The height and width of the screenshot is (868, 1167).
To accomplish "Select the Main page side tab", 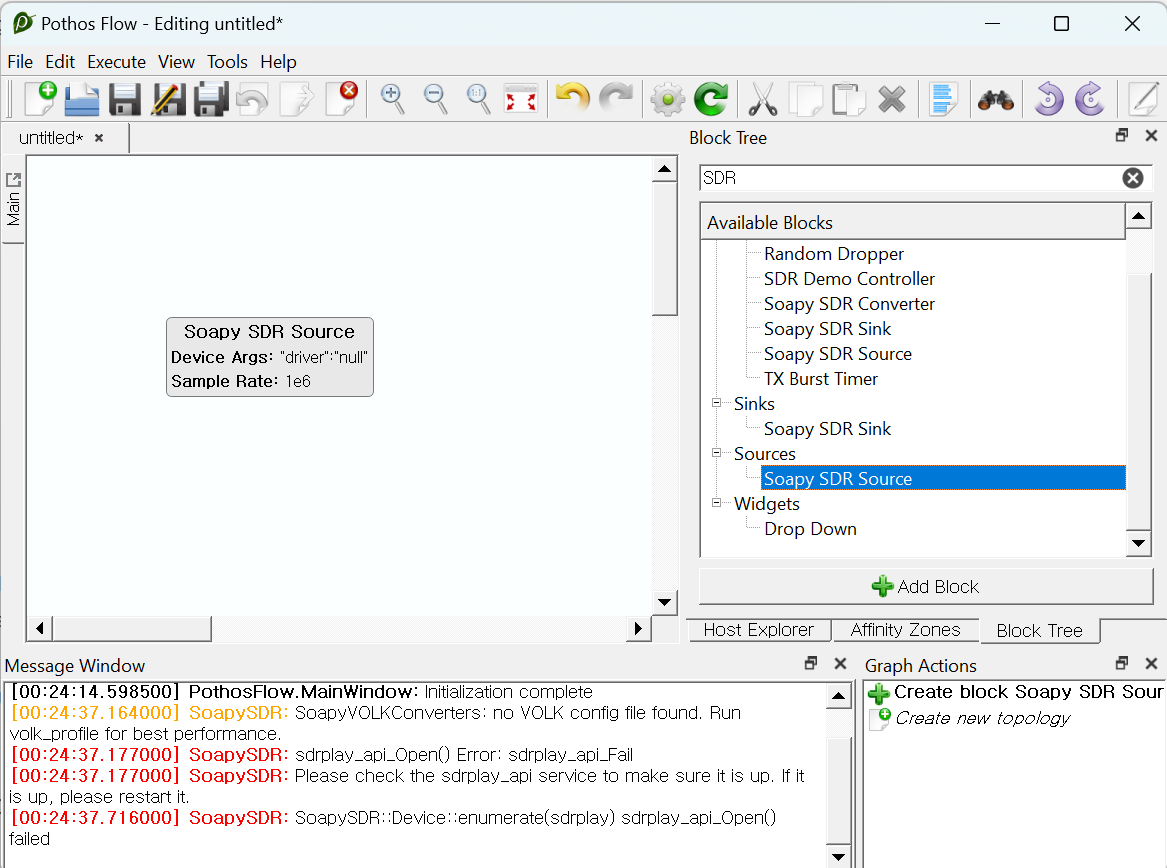I will (x=13, y=200).
